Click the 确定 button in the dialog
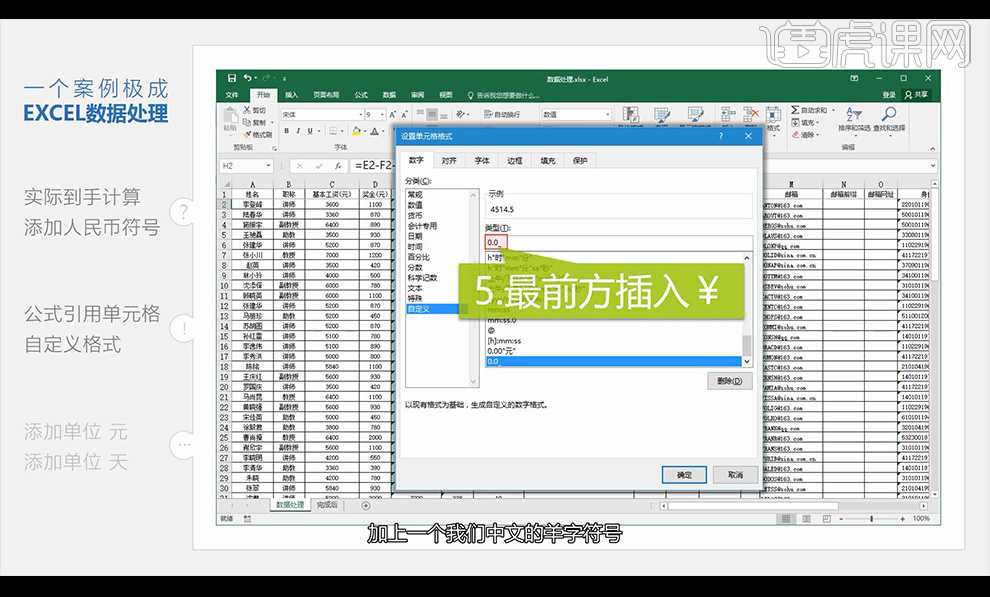 click(x=682, y=472)
